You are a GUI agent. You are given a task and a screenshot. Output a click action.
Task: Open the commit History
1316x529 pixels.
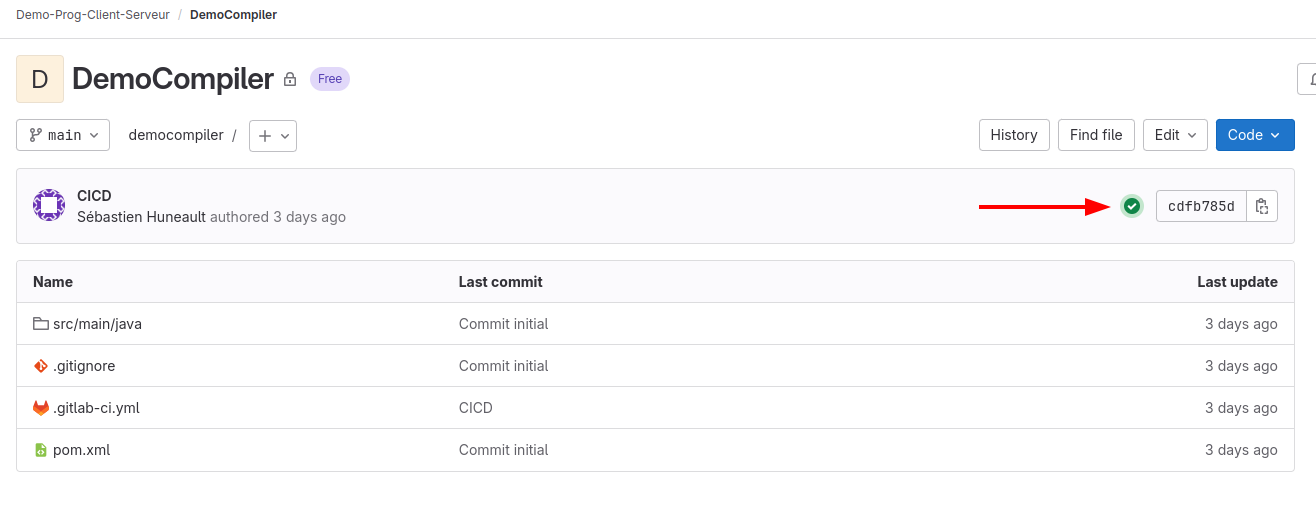pos(1014,135)
